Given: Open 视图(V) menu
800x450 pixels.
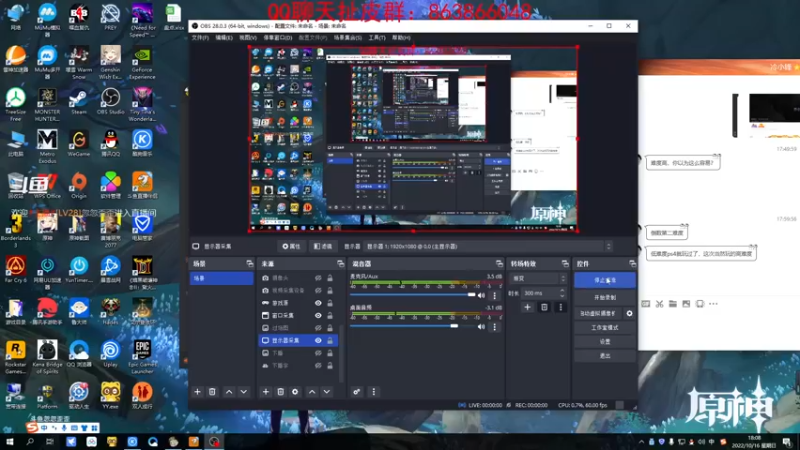Looking at the screenshot, I should coord(248,38).
